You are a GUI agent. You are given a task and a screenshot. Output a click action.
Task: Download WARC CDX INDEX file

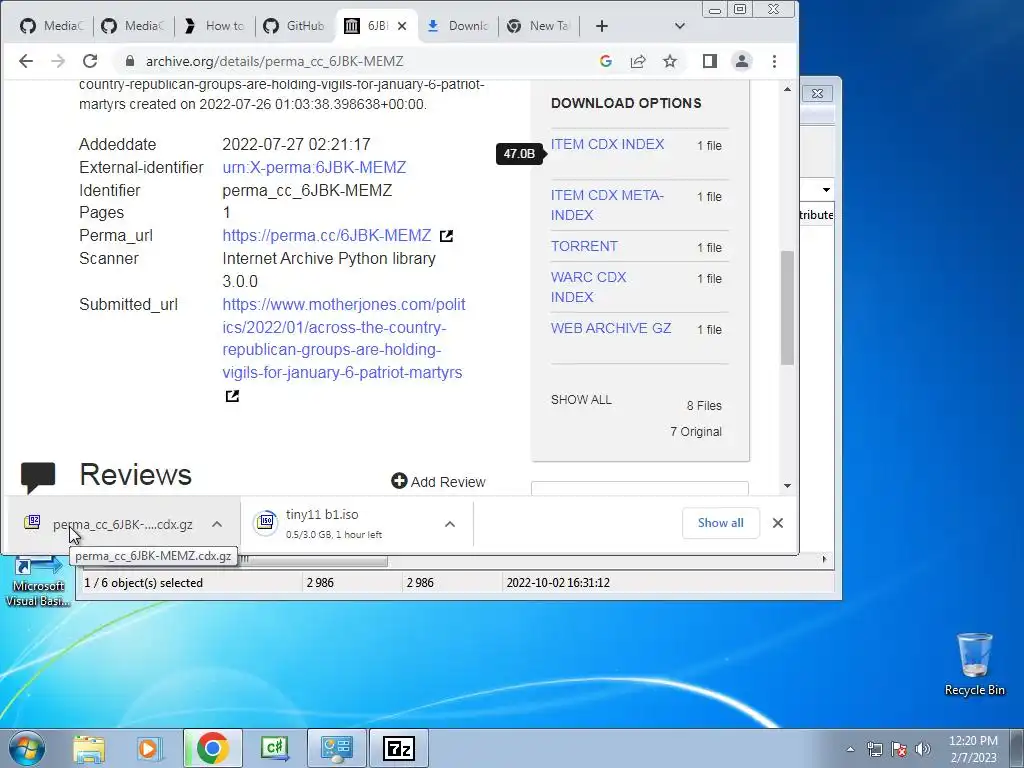click(588, 287)
